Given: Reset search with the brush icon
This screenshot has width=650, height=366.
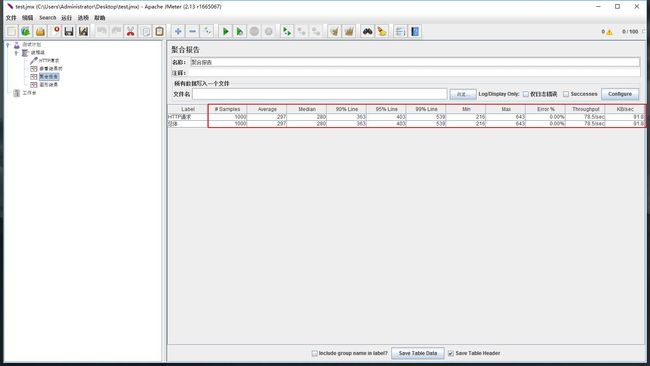Looking at the screenshot, I should click(382, 32).
